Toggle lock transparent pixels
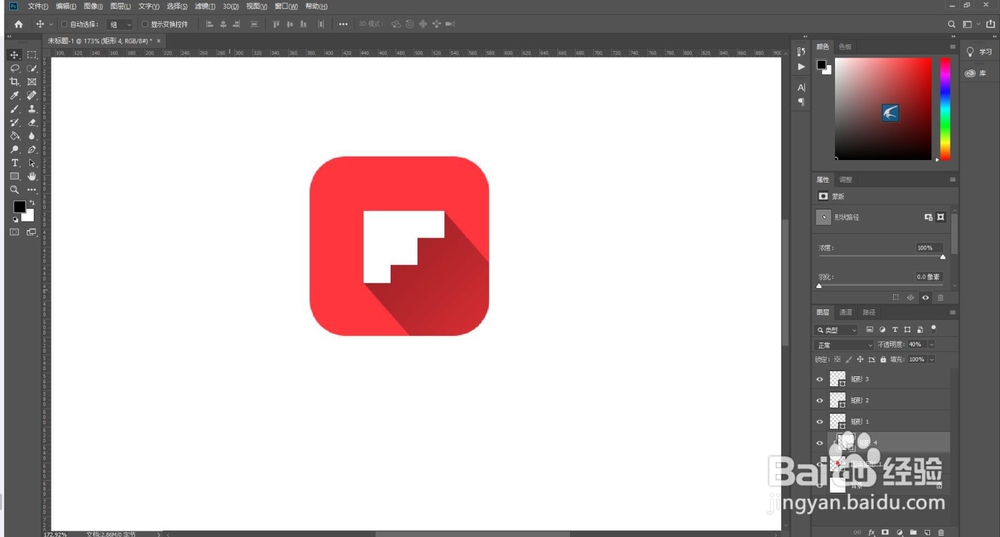1000x537 pixels. (x=837, y=360)
